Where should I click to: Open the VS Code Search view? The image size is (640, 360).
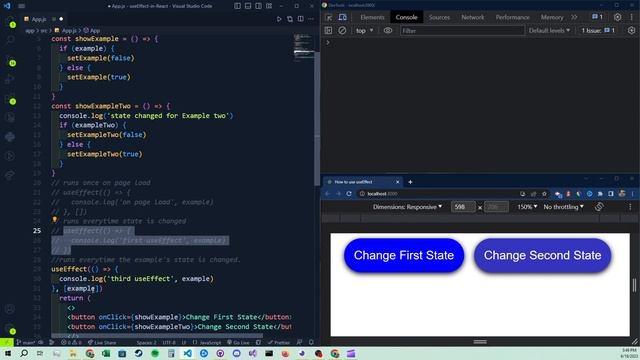click(11, 40)
